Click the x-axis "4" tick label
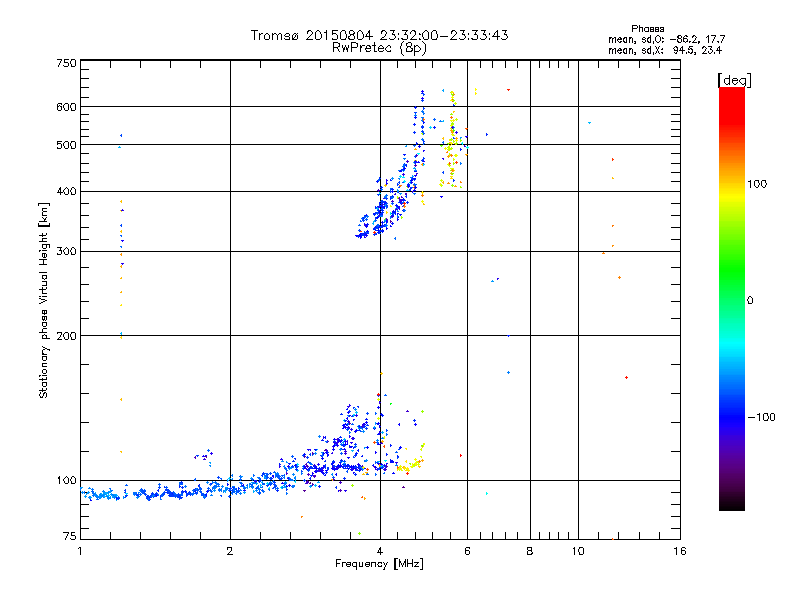This screenshot has width=800, height=600. [380, 551]
